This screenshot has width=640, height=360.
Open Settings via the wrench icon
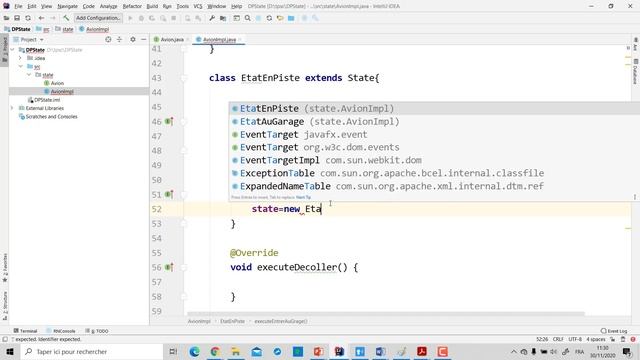[212, 18]
